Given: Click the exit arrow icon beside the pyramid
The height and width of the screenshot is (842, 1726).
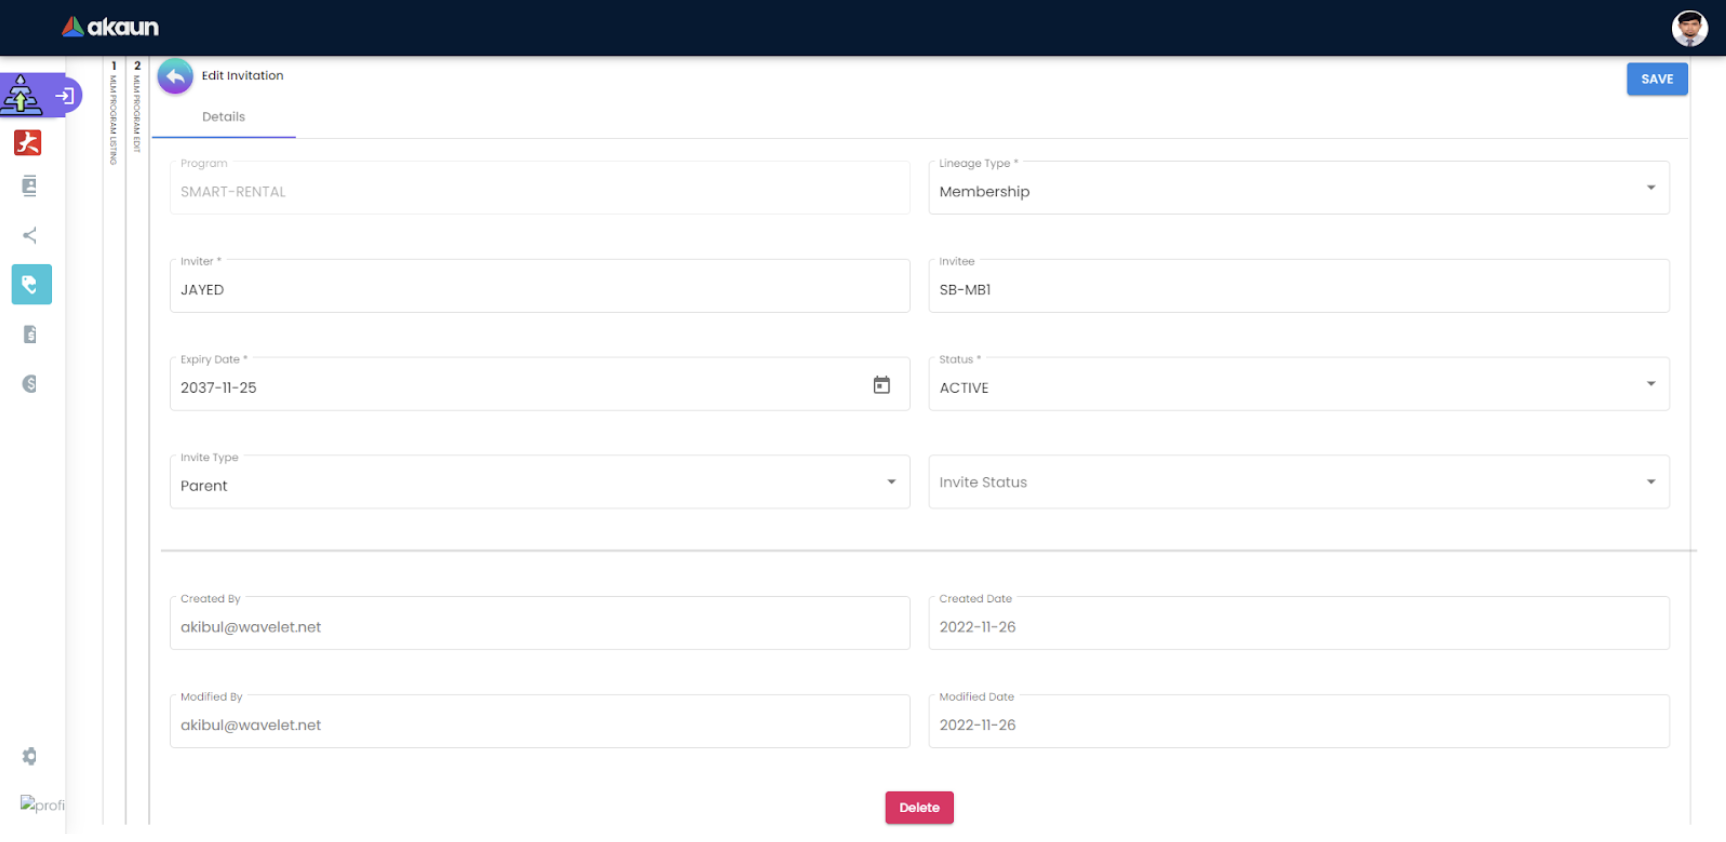Looking at the screenshot, I should (65, 96).
